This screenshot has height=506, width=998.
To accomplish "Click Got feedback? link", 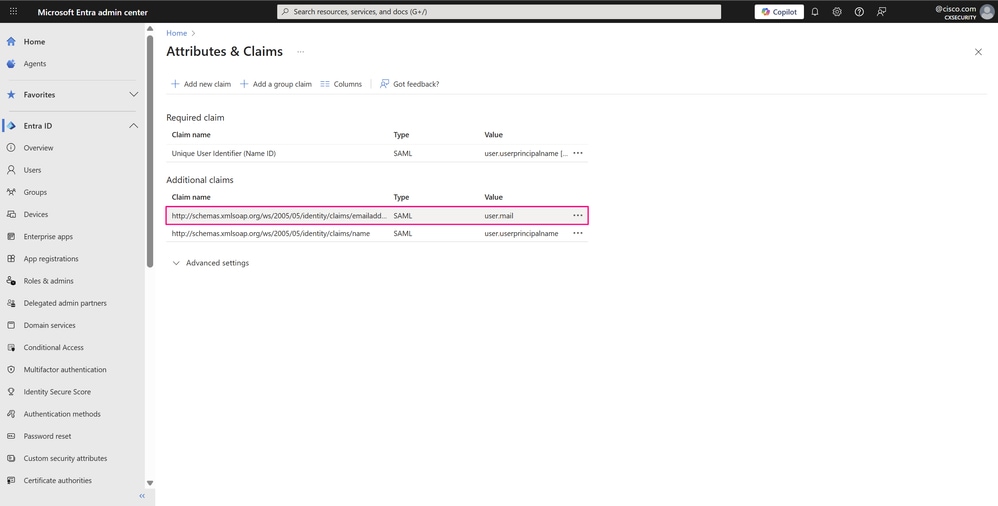I will tap(409, 84).
